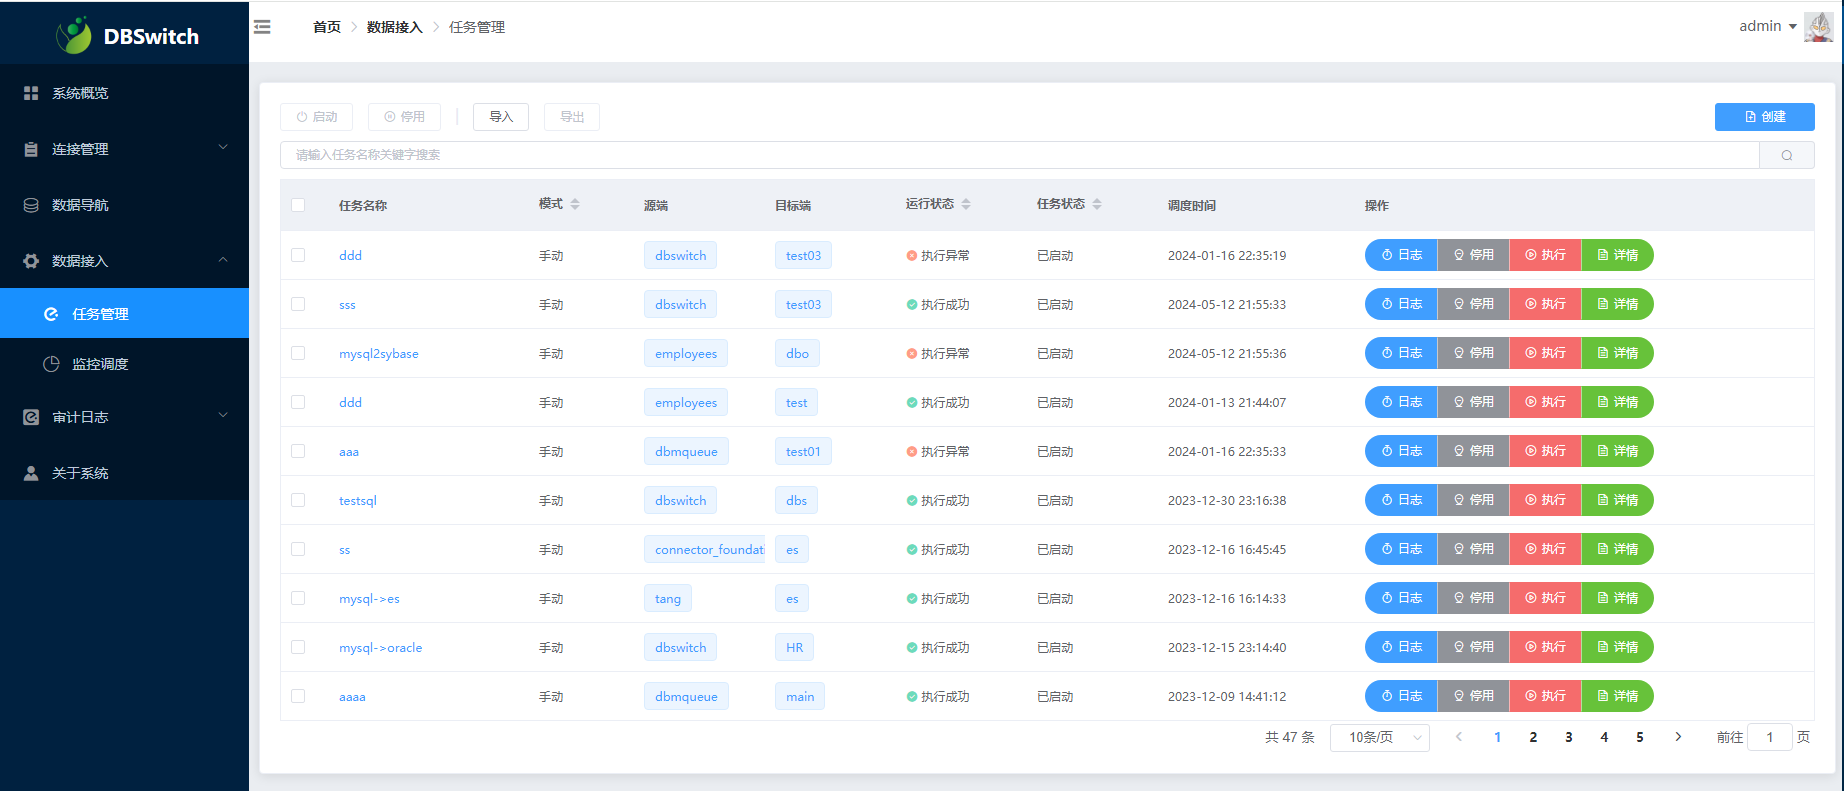Click the search magnifier icon button
Image resolution: width=1844 pixels, height=791 pixels.
tap(1786, 155)
